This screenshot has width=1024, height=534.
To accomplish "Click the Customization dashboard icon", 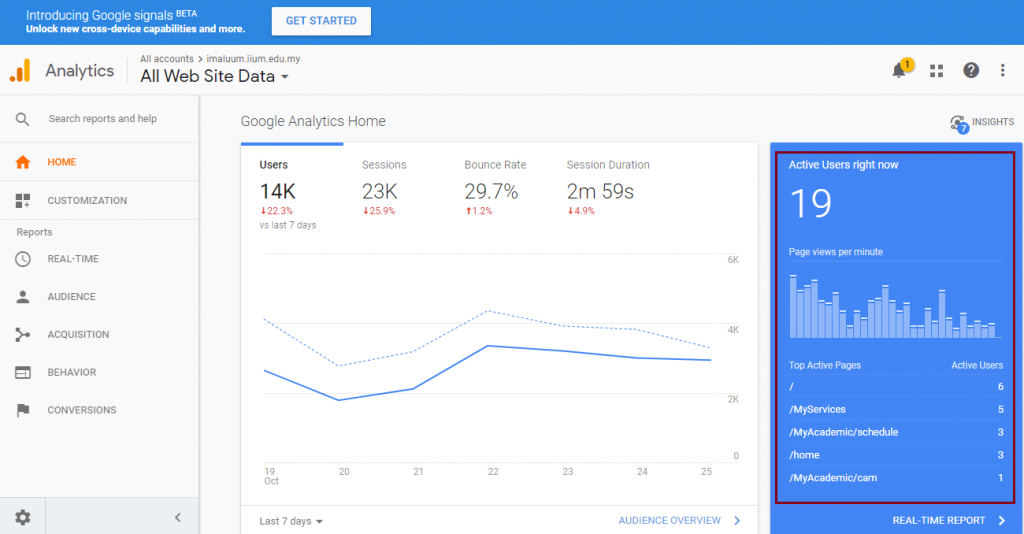I will click(x=23, y=200).
